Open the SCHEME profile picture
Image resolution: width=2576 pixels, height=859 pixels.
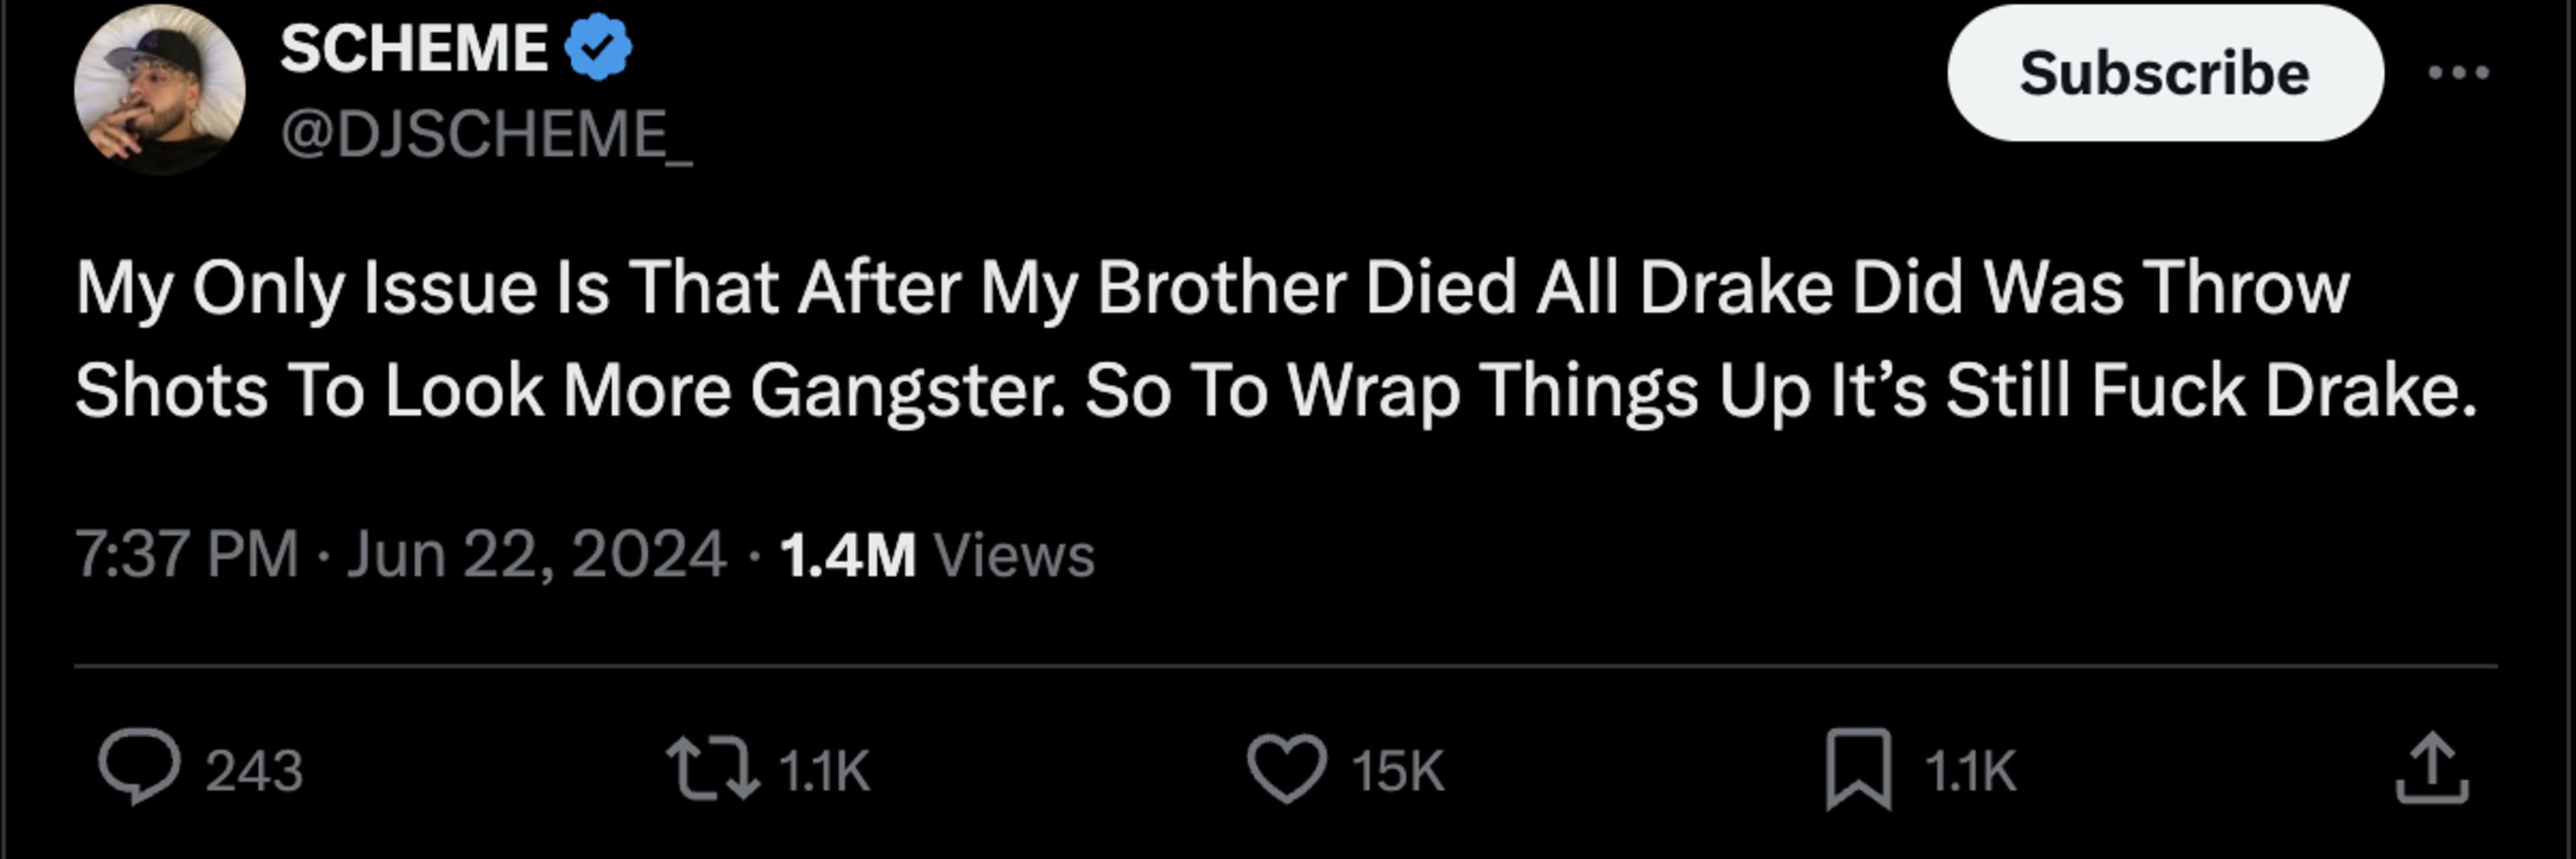[x=159, y=90]
